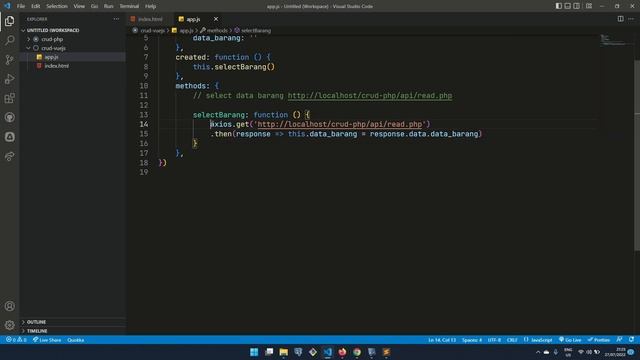The image size is (640, 360).
Task: Click crud-vuejs in the breadcrumb
Action: [x=152, y=30]
